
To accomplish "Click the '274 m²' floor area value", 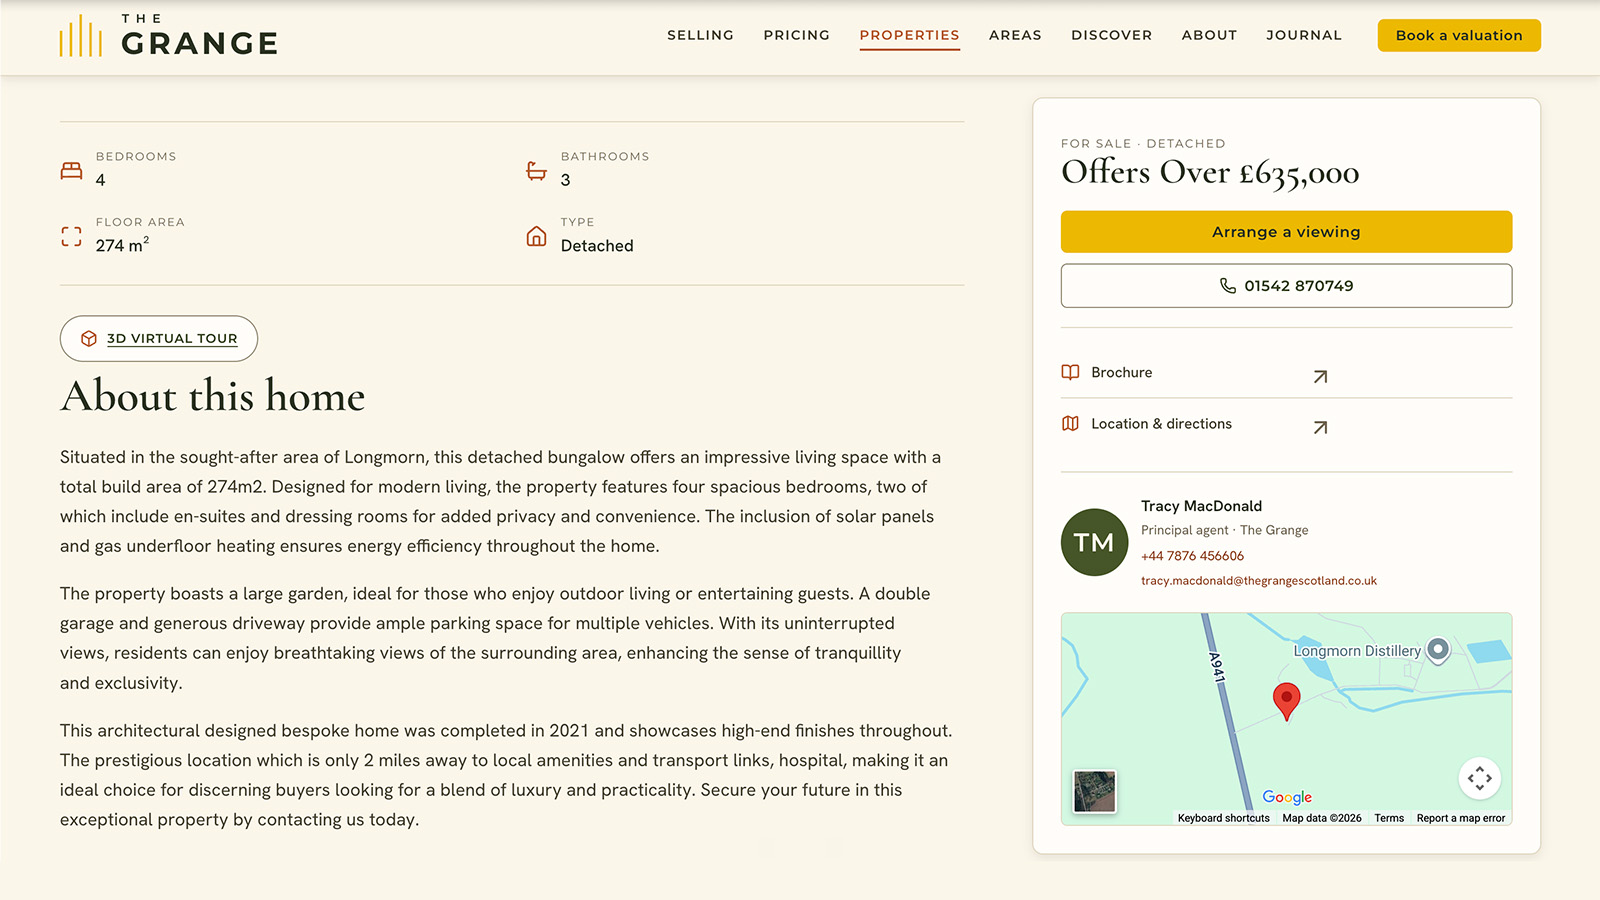I will 123,245.
